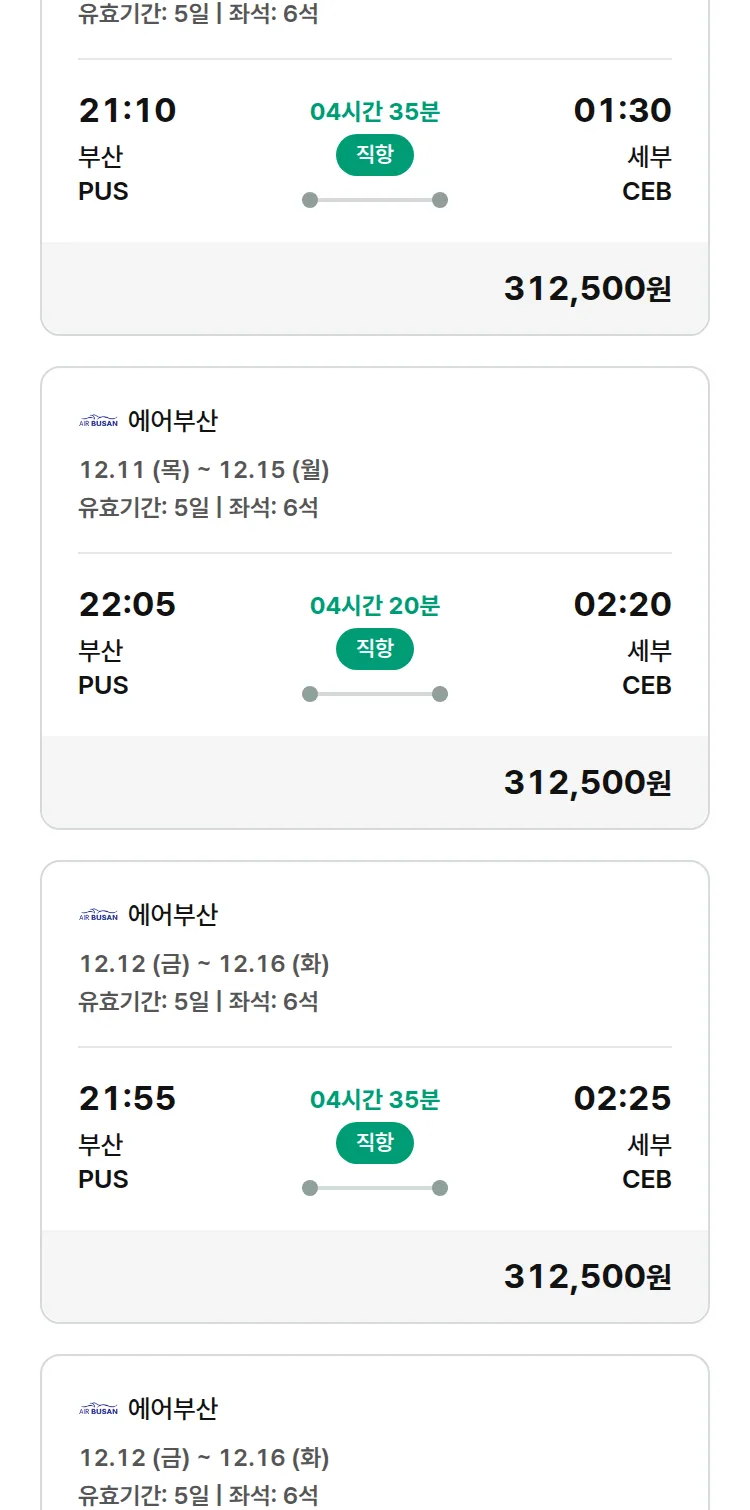Click route line on the 21:10 departure flight
The height and width of the screenshot is (1510, 750).
coord(374,200)
